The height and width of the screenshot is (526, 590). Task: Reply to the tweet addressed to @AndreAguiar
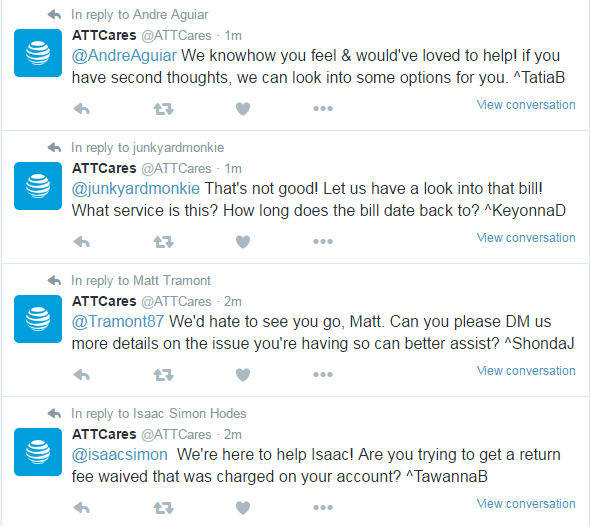[x=82, y=109]
